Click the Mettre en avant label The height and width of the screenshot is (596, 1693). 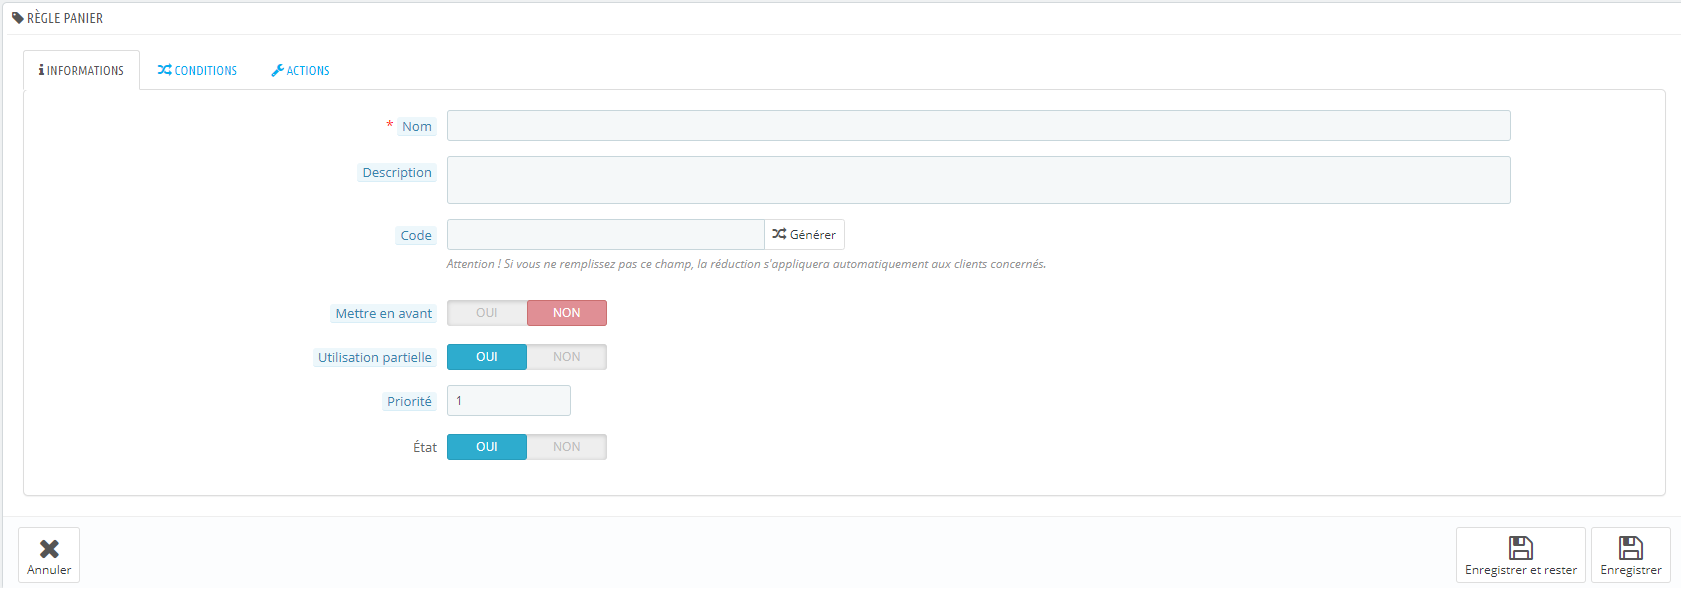pyautogui.click(x=384, y=313)
